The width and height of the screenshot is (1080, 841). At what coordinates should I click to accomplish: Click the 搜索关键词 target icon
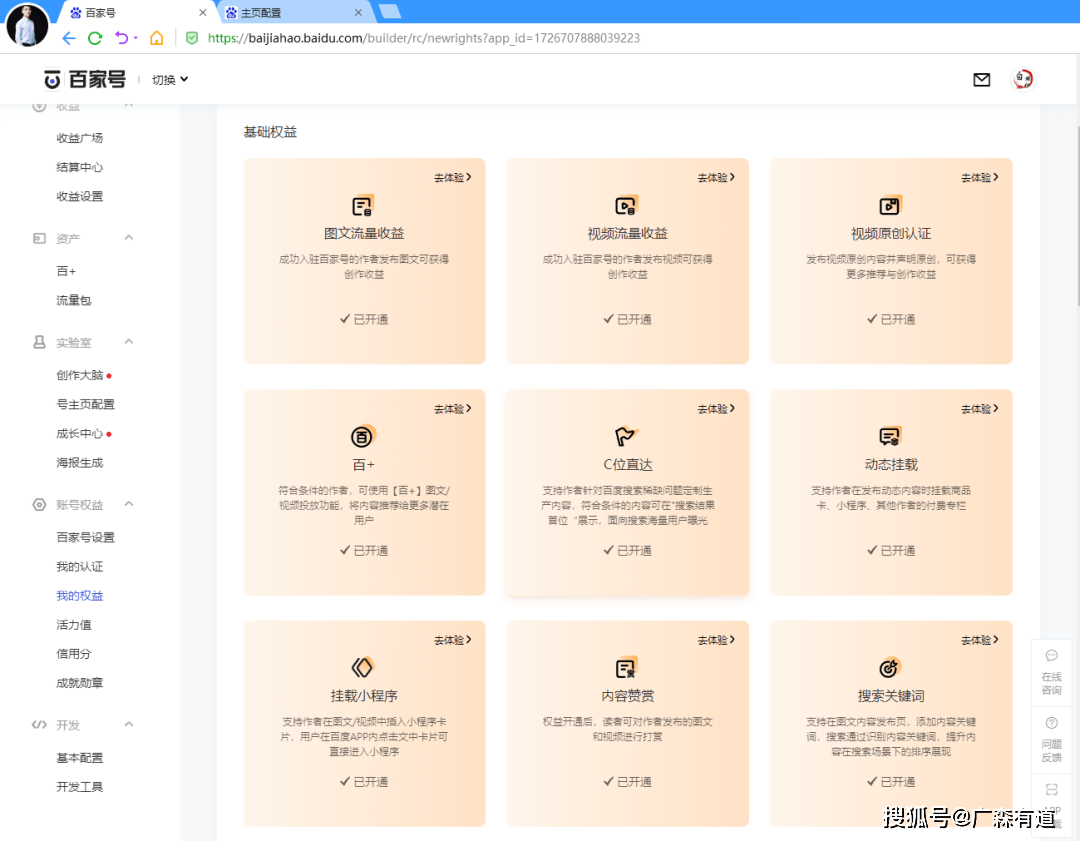pos(890,668)
